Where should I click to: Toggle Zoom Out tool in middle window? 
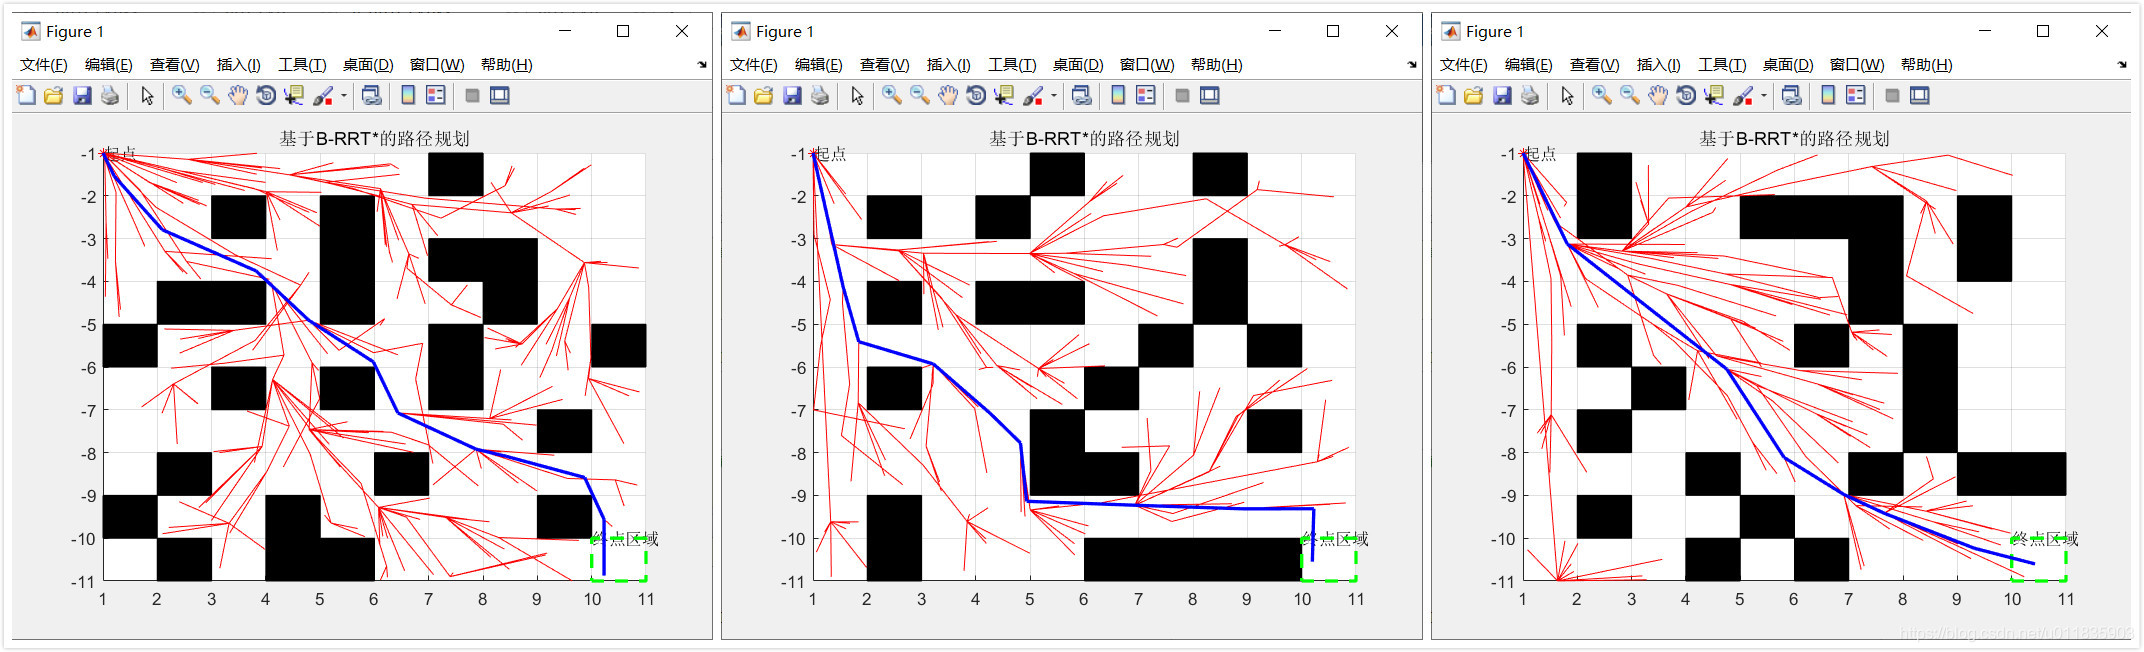click(920, 95)
